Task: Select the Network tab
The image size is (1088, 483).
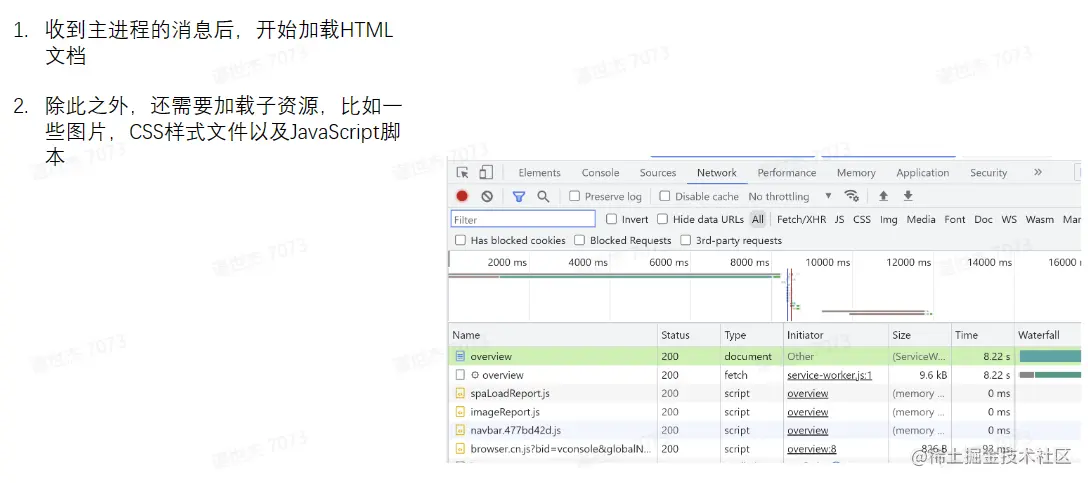Action: tap(717, 173)
